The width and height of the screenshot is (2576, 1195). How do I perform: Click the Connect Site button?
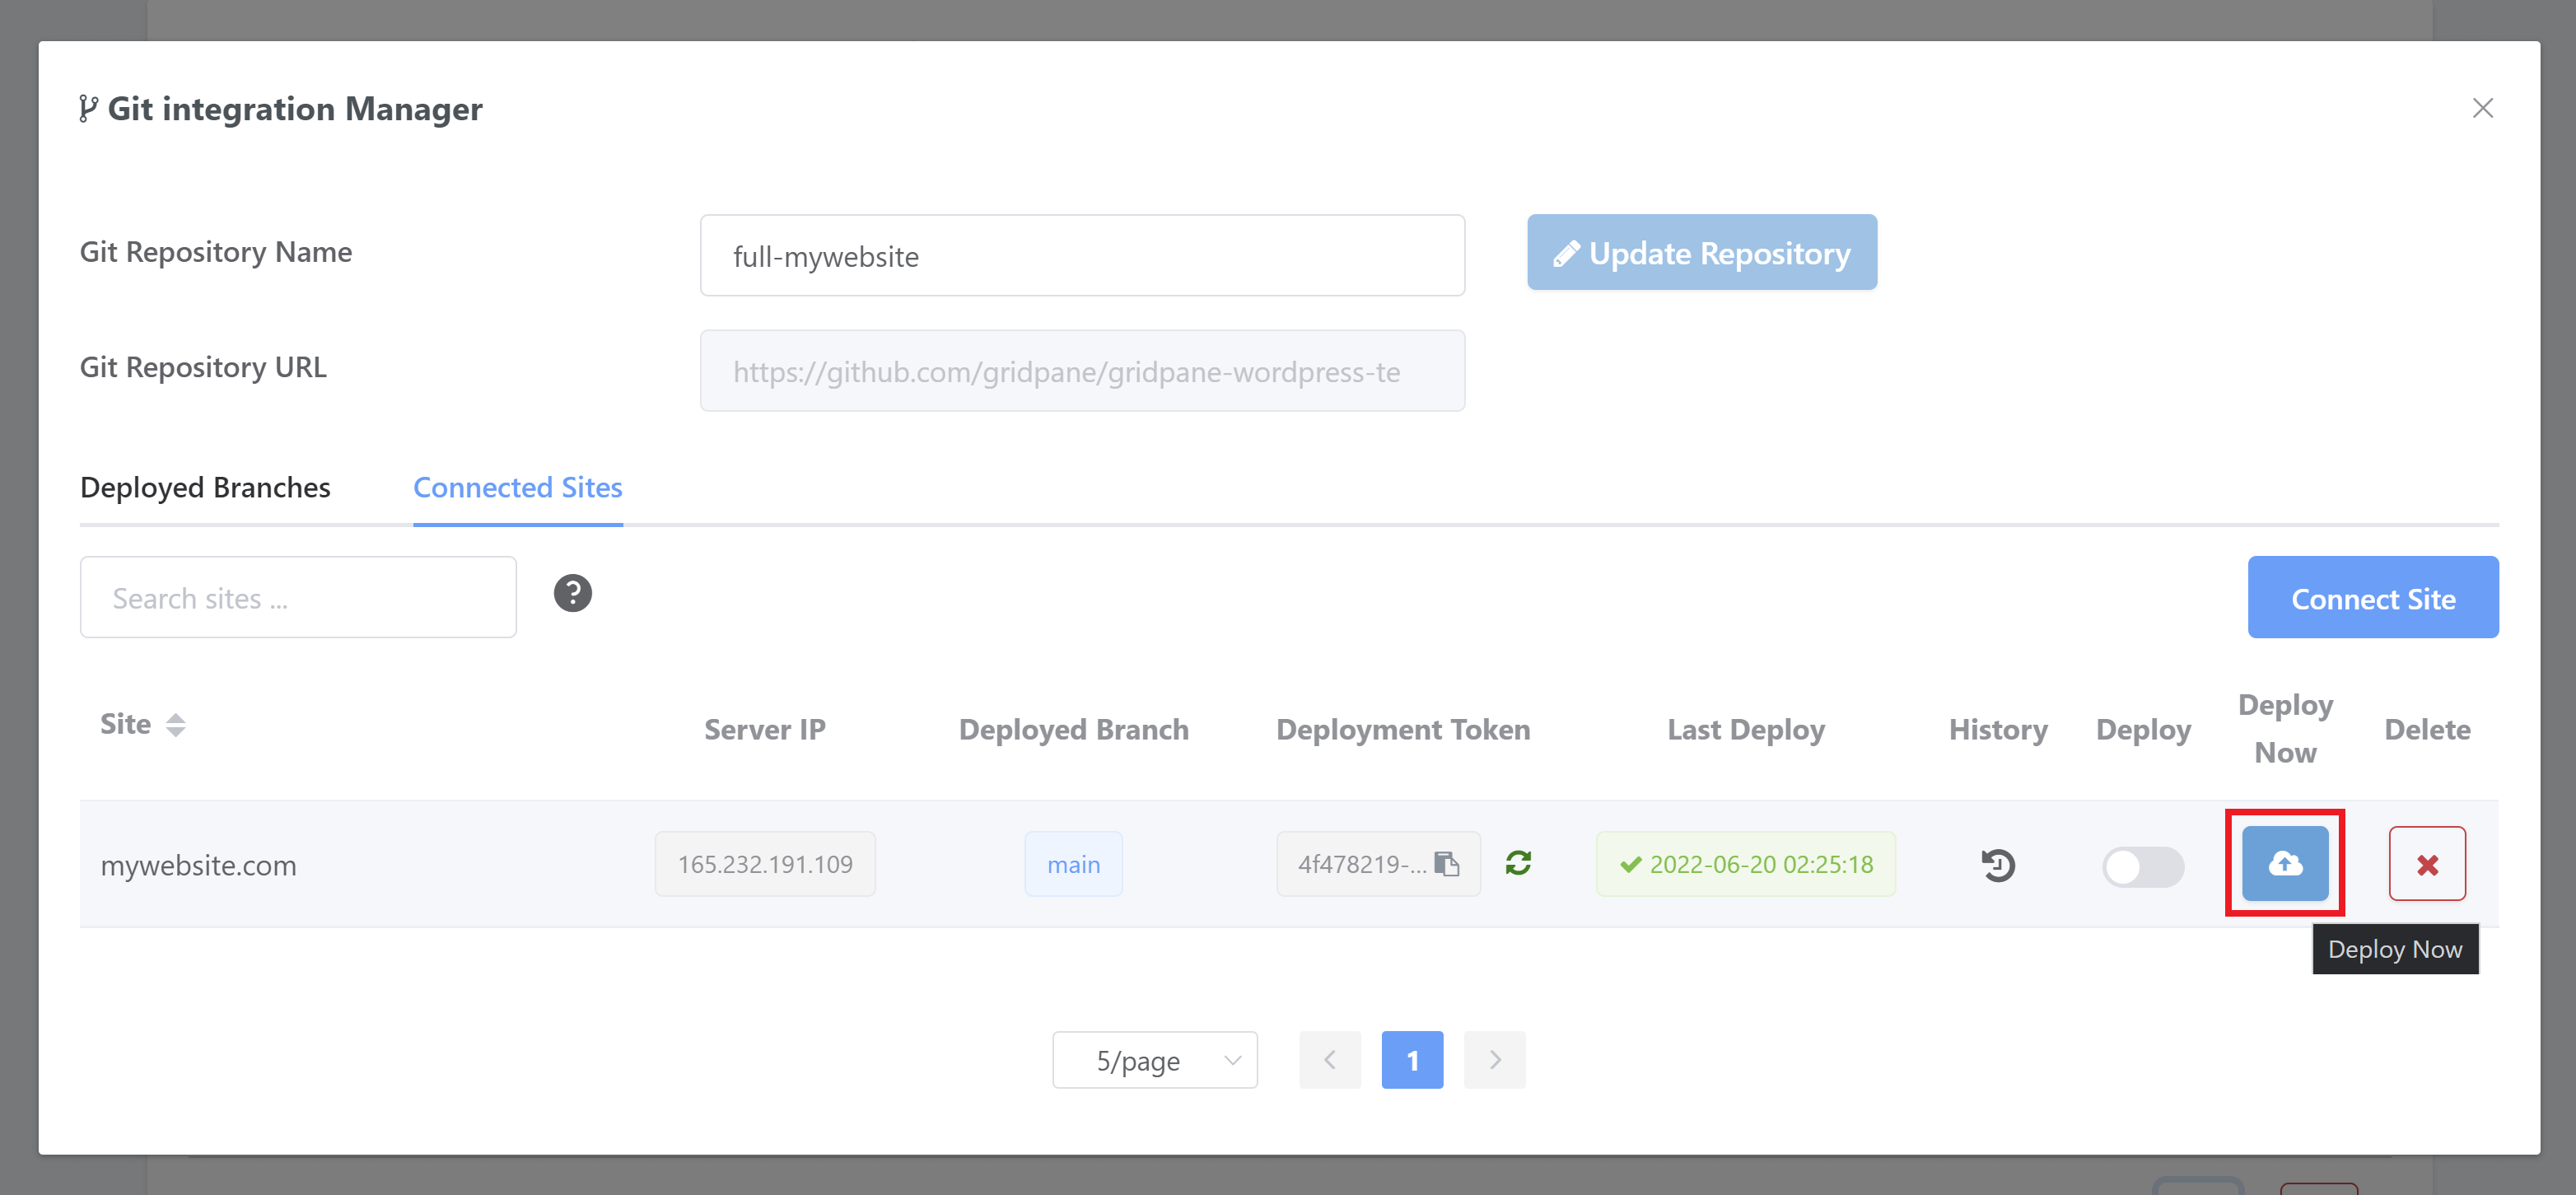pyautogui.click(x=2372, y=598)
